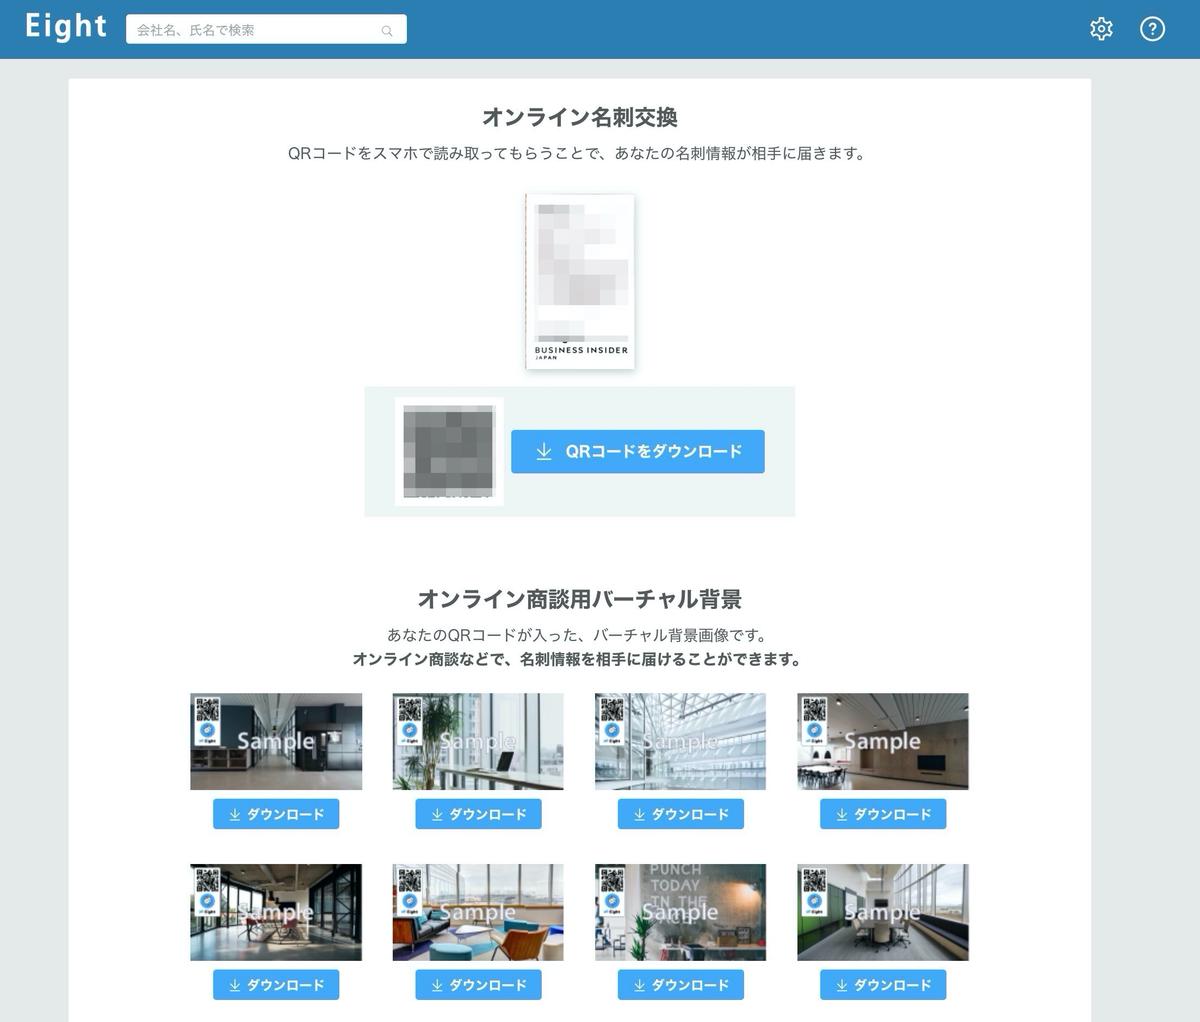The width and height of the screenshot is (1200, 1022).
Task: Click the QRコードをダウンロード button
Action: pos(637,451)
